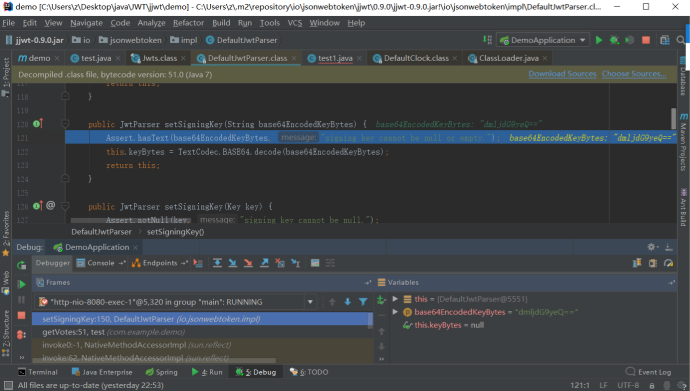The width and height of the screenshot is (690, 391).
Task: Expand the 'this' variable node
Action: click(395, 299)
